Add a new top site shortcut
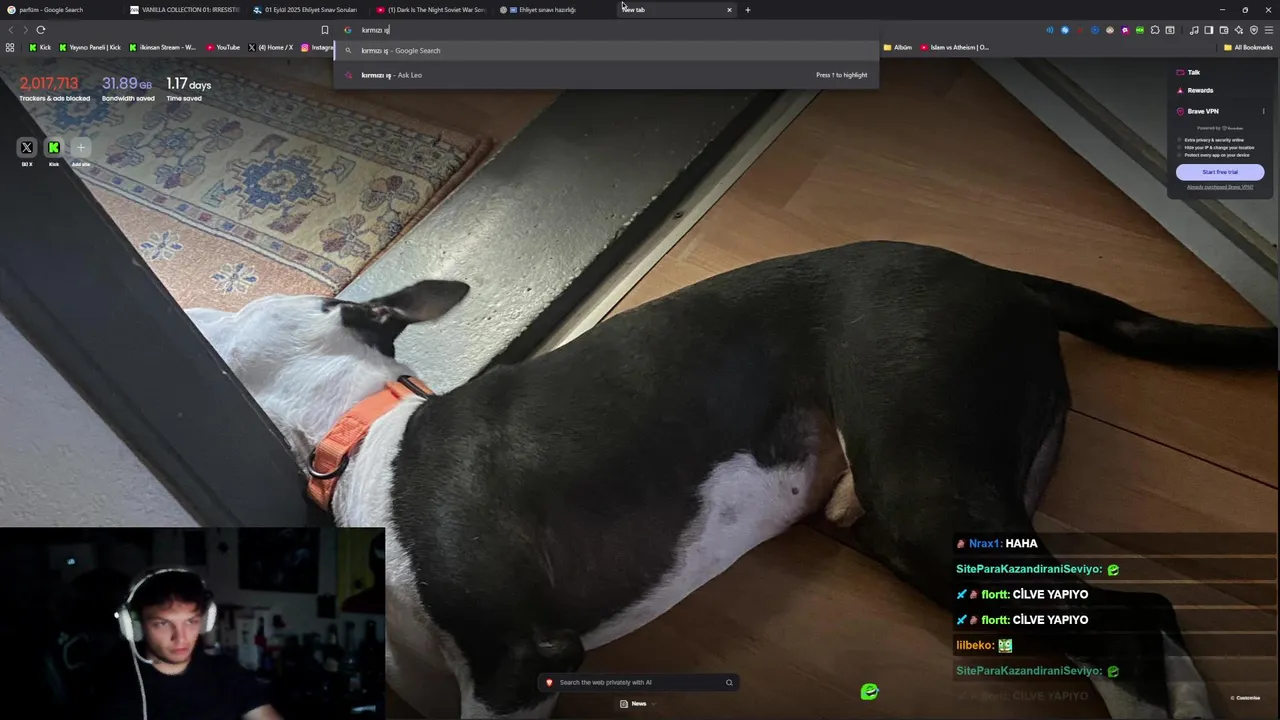Image resolution: width=1280 pixels, height=720 pixels. 81,148
